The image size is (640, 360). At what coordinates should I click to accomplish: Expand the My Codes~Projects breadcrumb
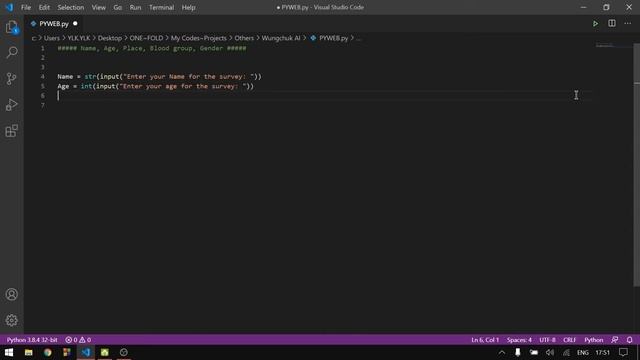click(x=198, y=38)
